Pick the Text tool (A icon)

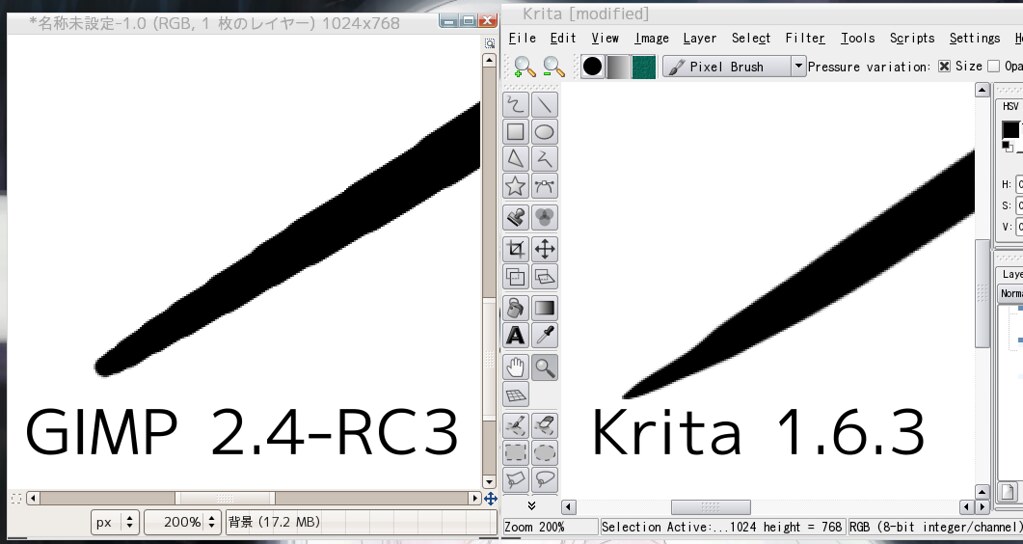(x=515, y=335)
